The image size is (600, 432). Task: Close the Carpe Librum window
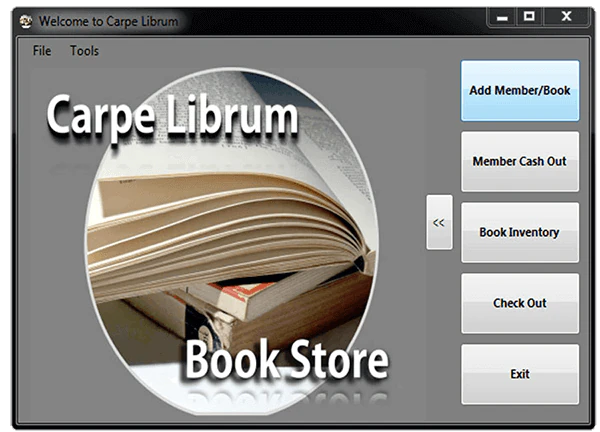pos(566,17)
